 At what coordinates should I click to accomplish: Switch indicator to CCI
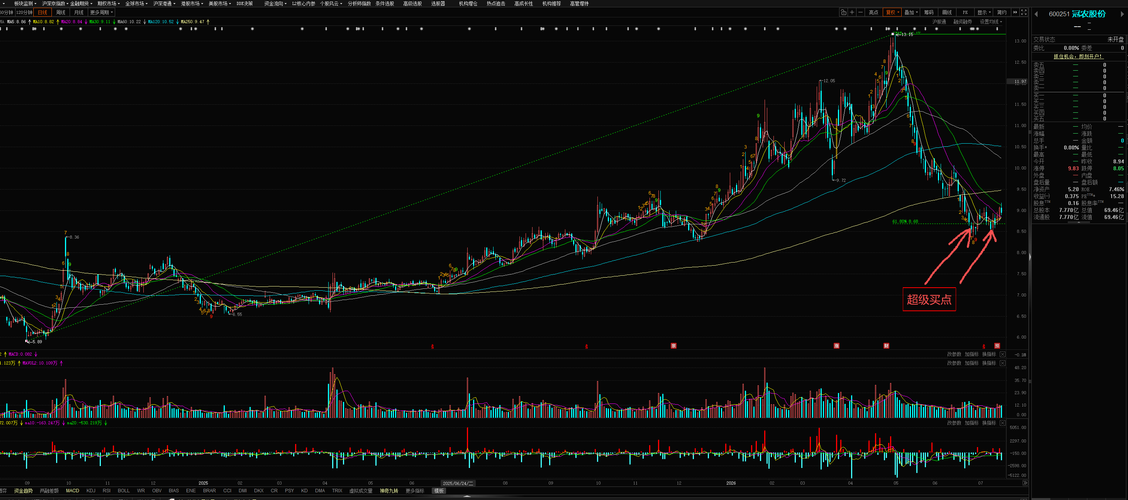227,491
